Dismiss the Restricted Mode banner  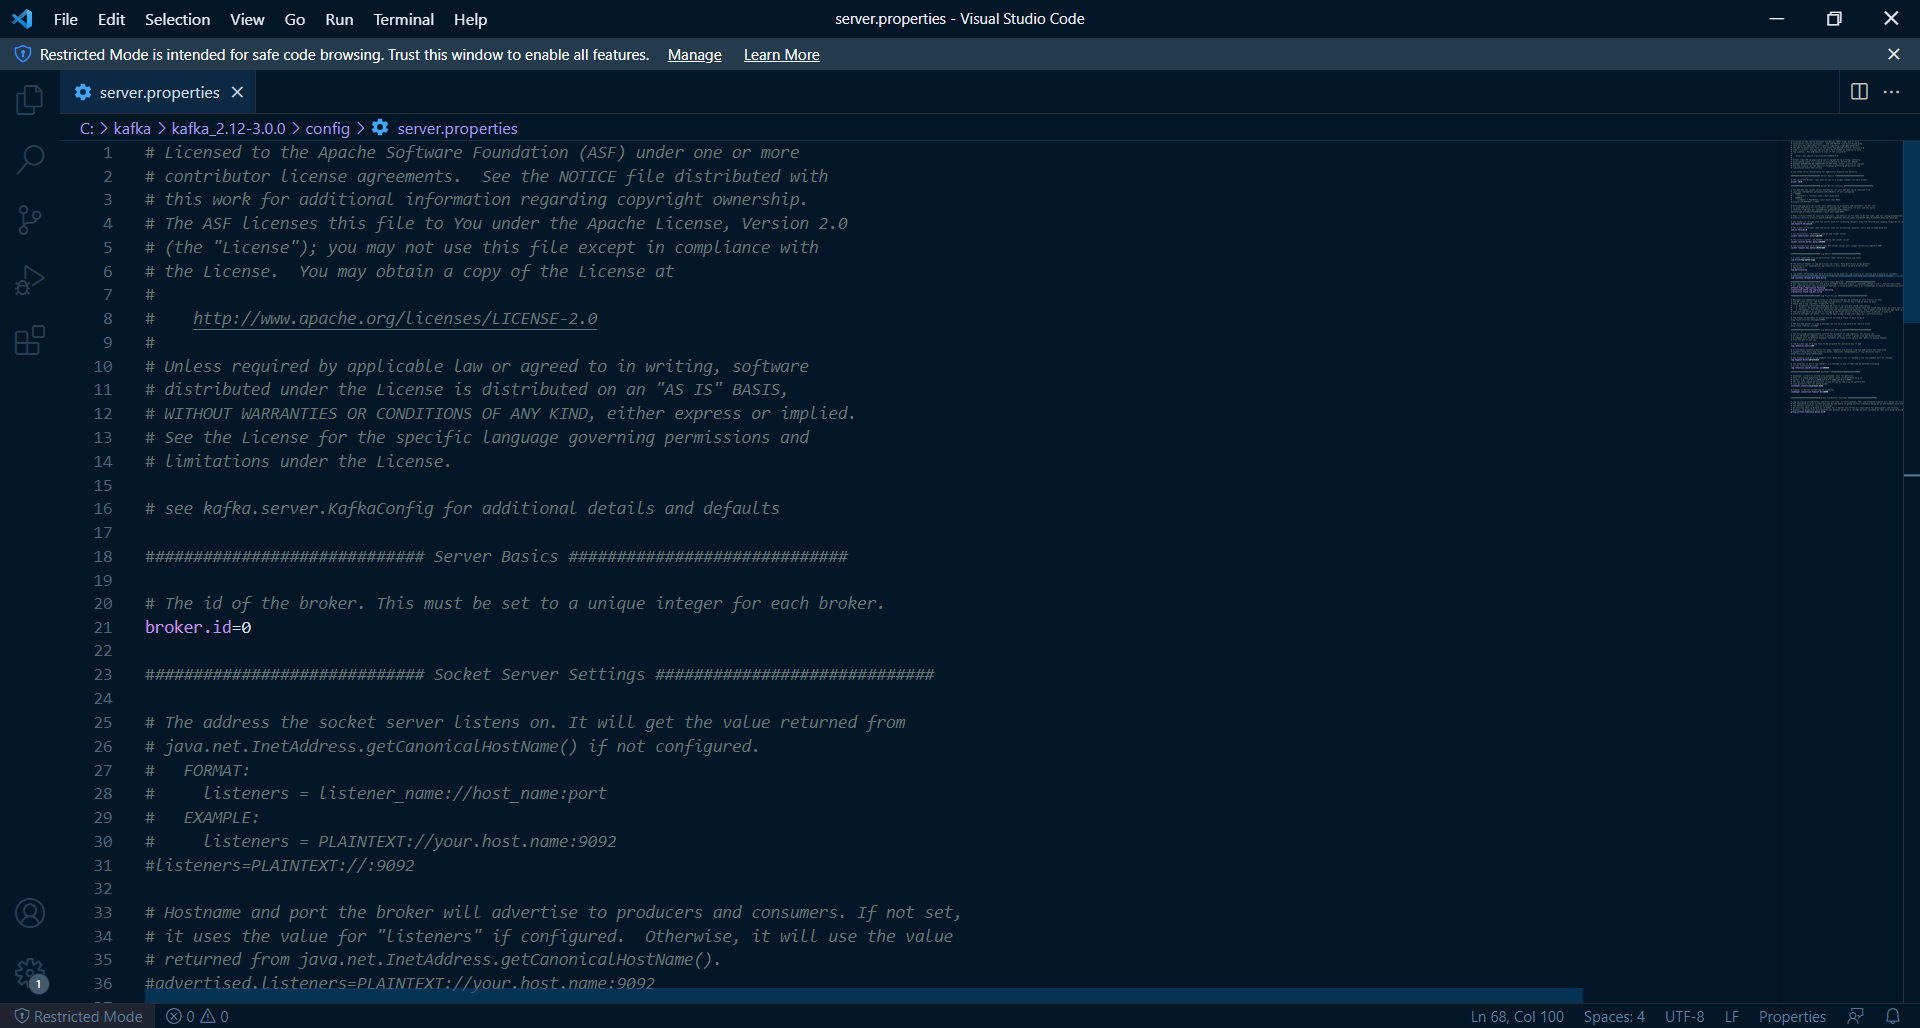coord(1894,55)
